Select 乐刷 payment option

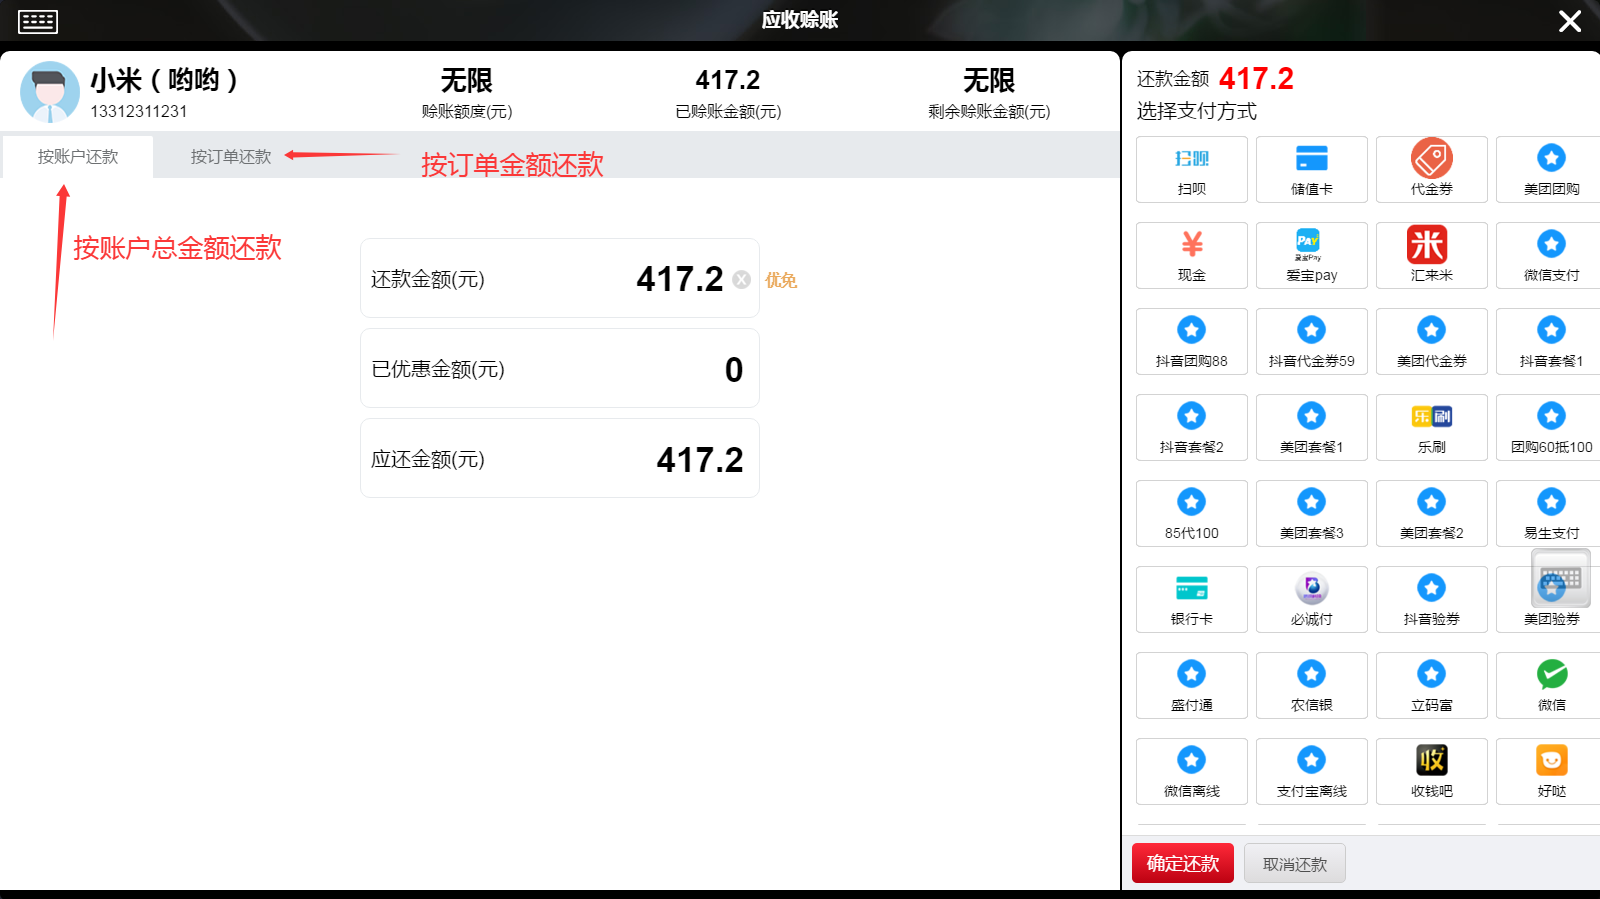point(1431,427)
